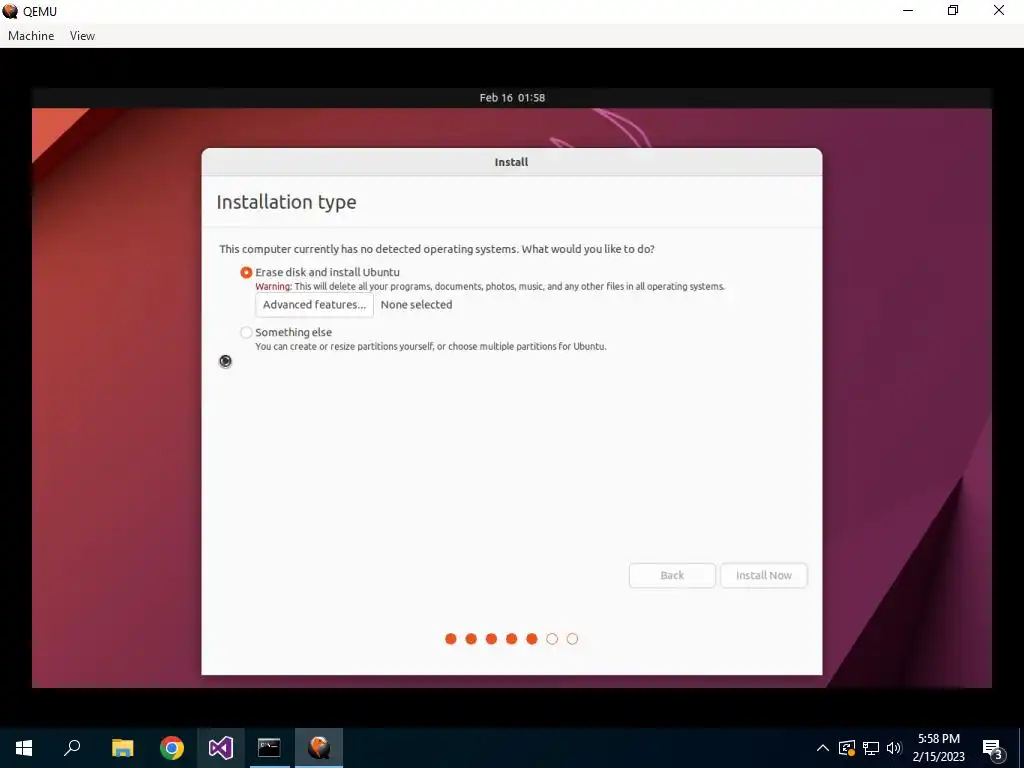Open Advanced features dialog
1024x768 pixels.
pos(314,305)
